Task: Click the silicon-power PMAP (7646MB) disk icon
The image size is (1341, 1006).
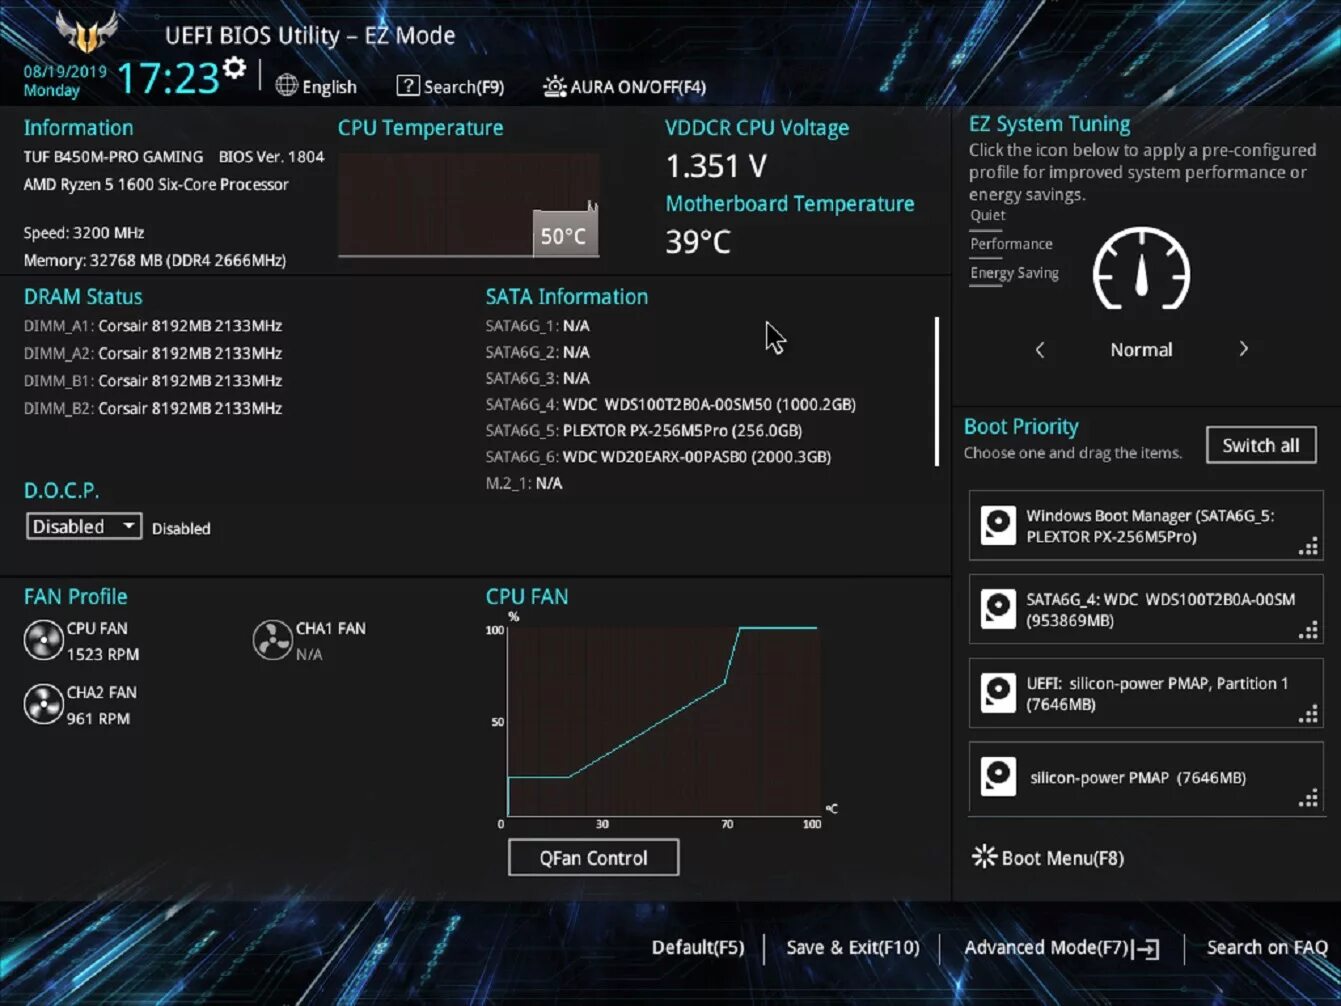Action: tap(998, 777)
